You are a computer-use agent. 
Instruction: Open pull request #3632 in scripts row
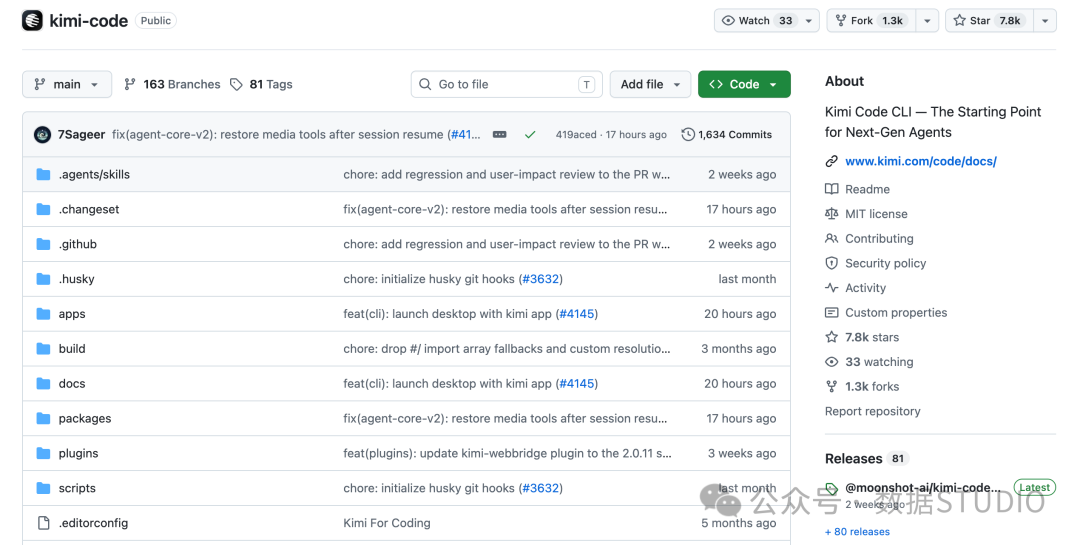click(541, 488)
